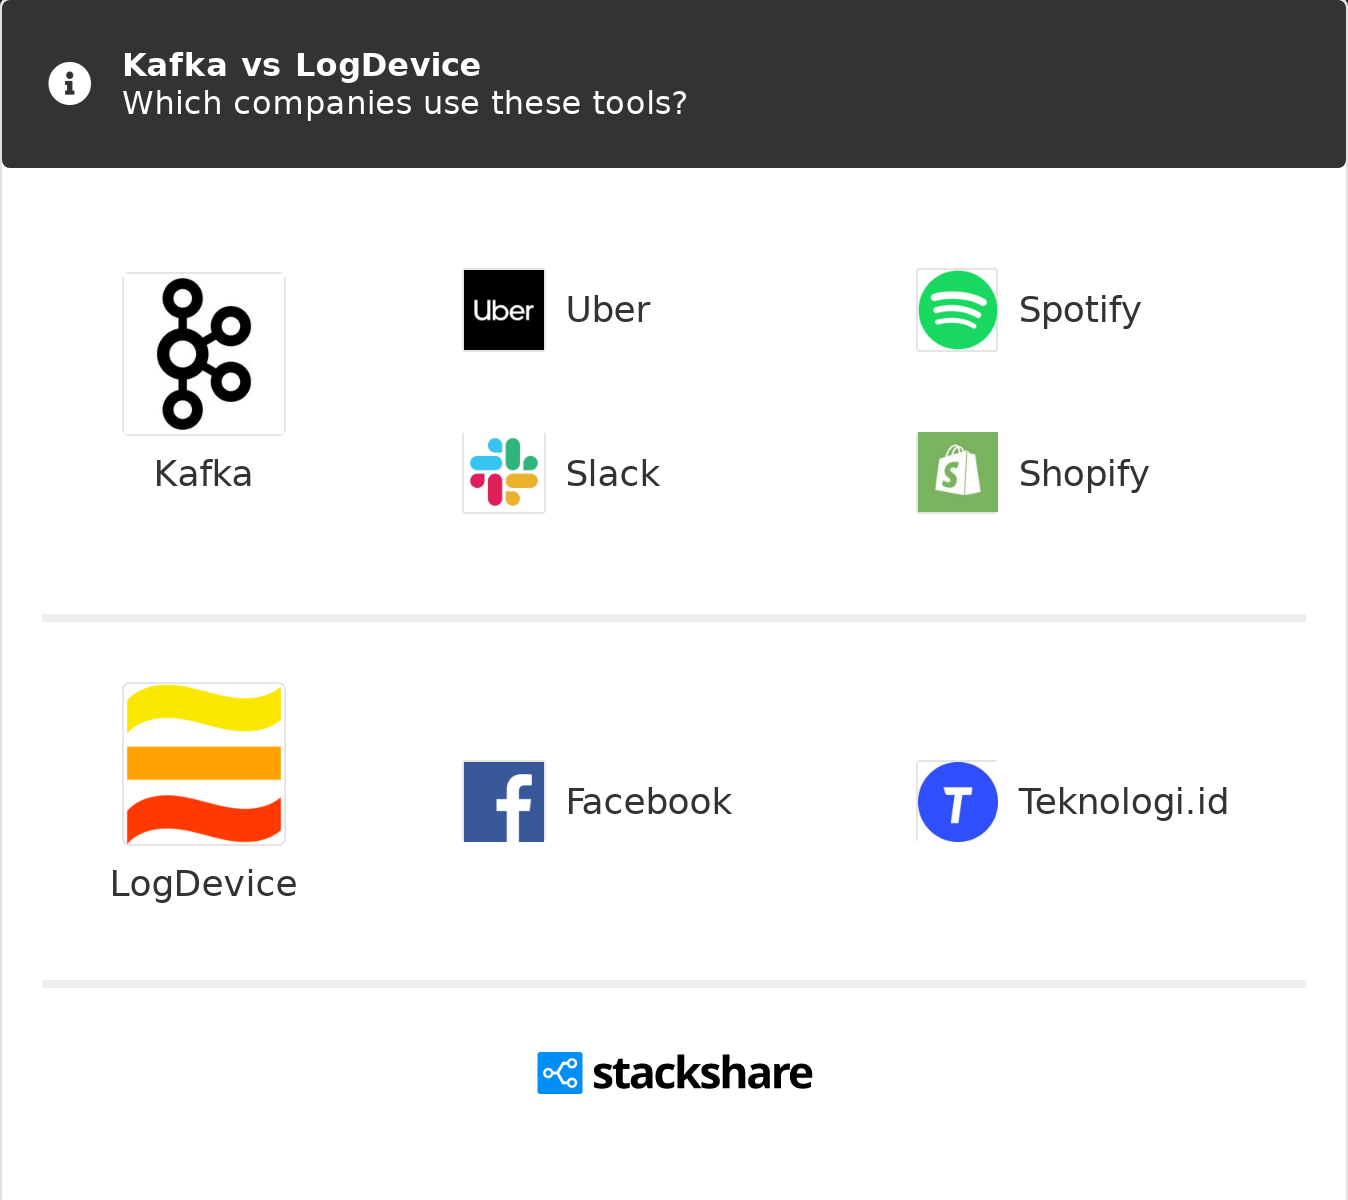1348x1200 pixels.
Task: Open the Spotify text label
Action: [1080, 311]
